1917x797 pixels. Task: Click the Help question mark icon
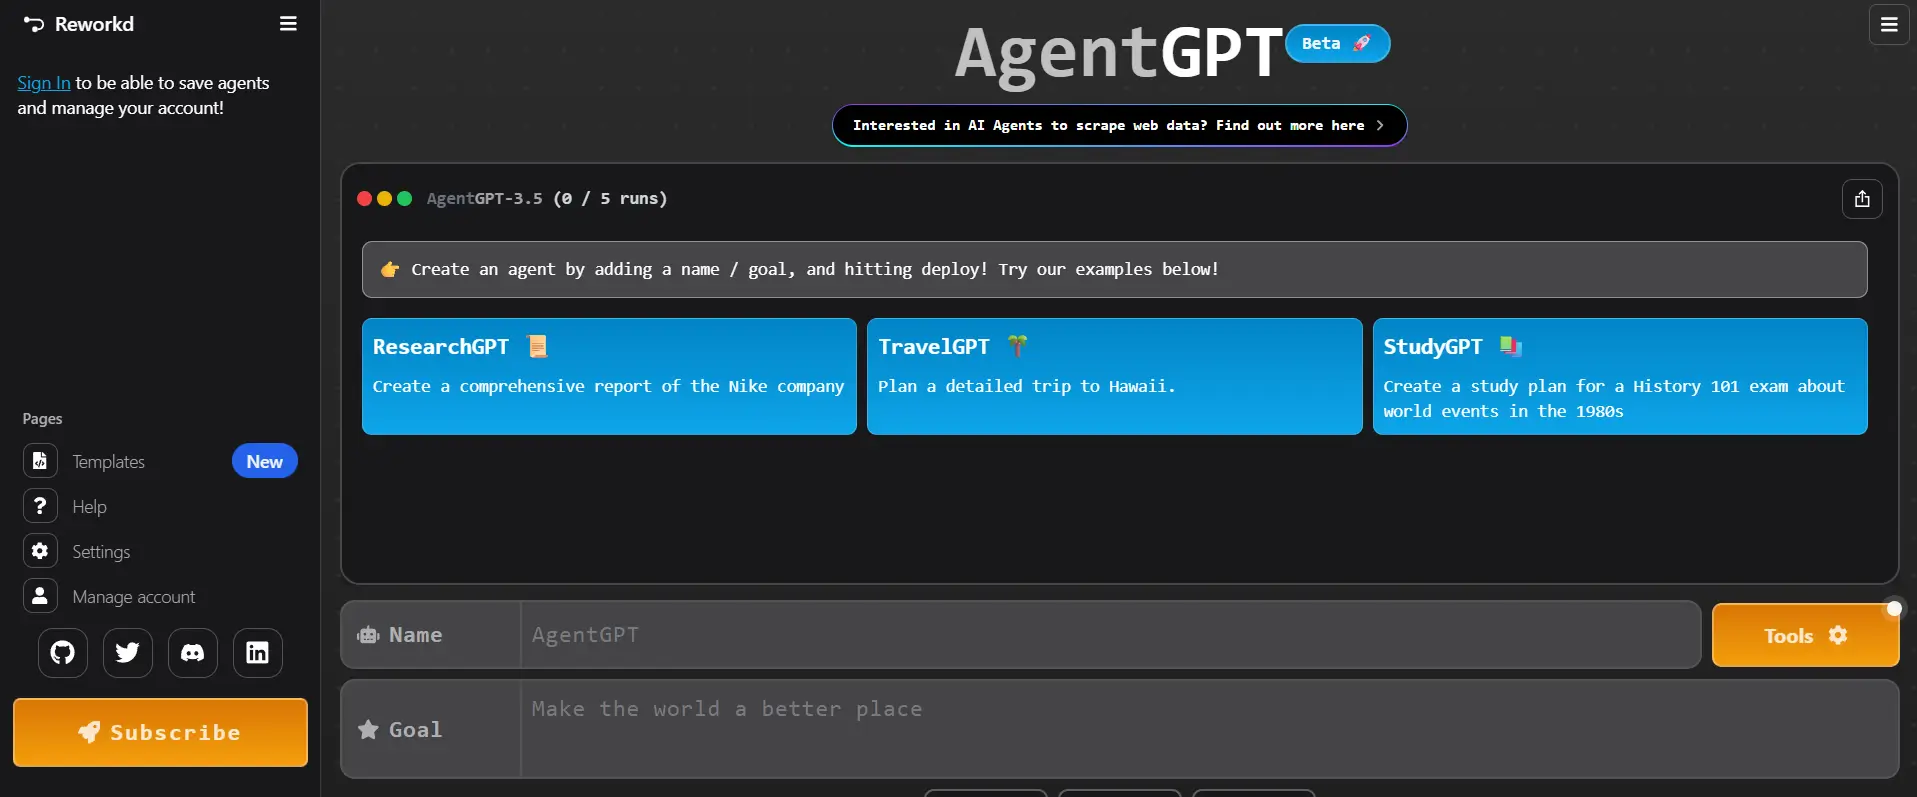[40, 506]
